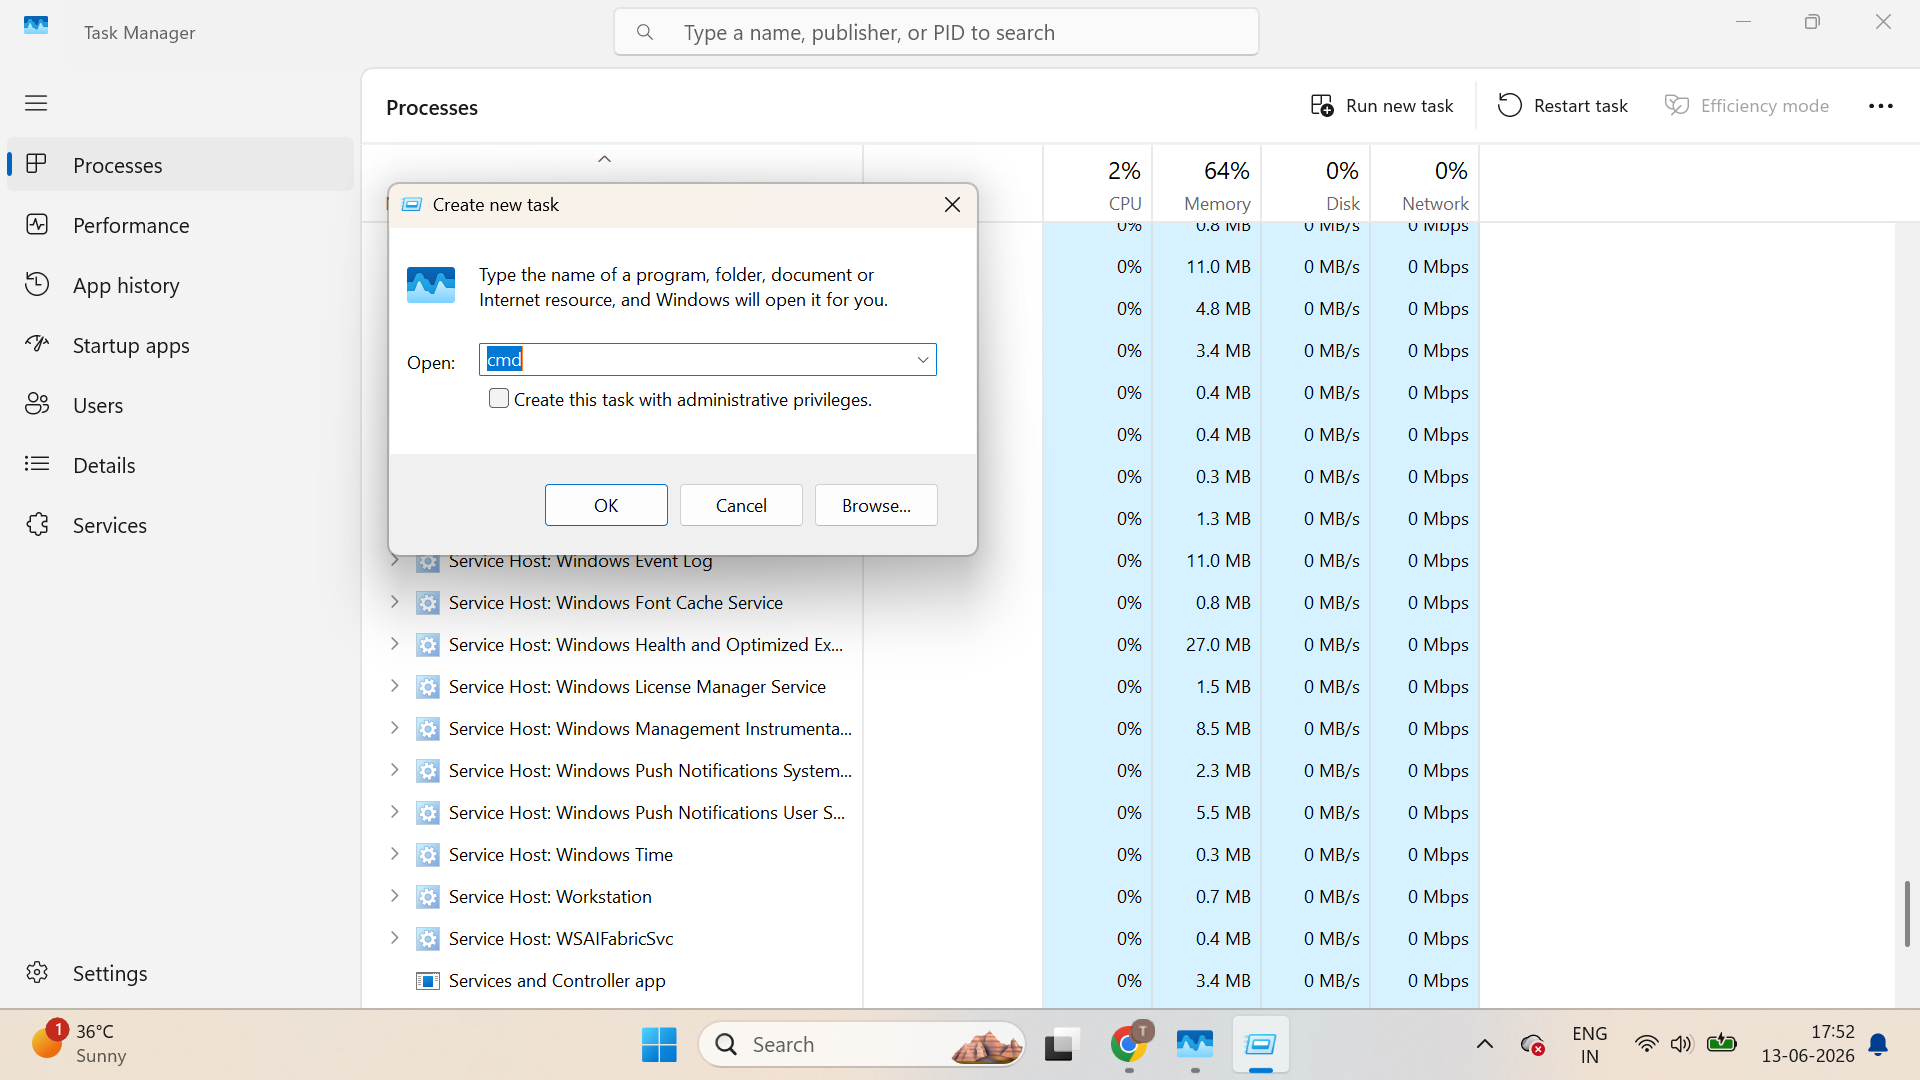Screen dimensions: 1920x1080
Task: Collapse the column sort chevron above Name
Action: 604,159
